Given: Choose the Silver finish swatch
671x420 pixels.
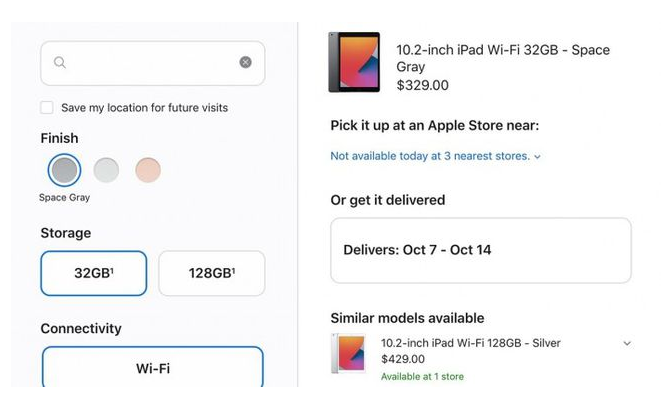Looking at the screenshot, I should (x=106, y=170).
